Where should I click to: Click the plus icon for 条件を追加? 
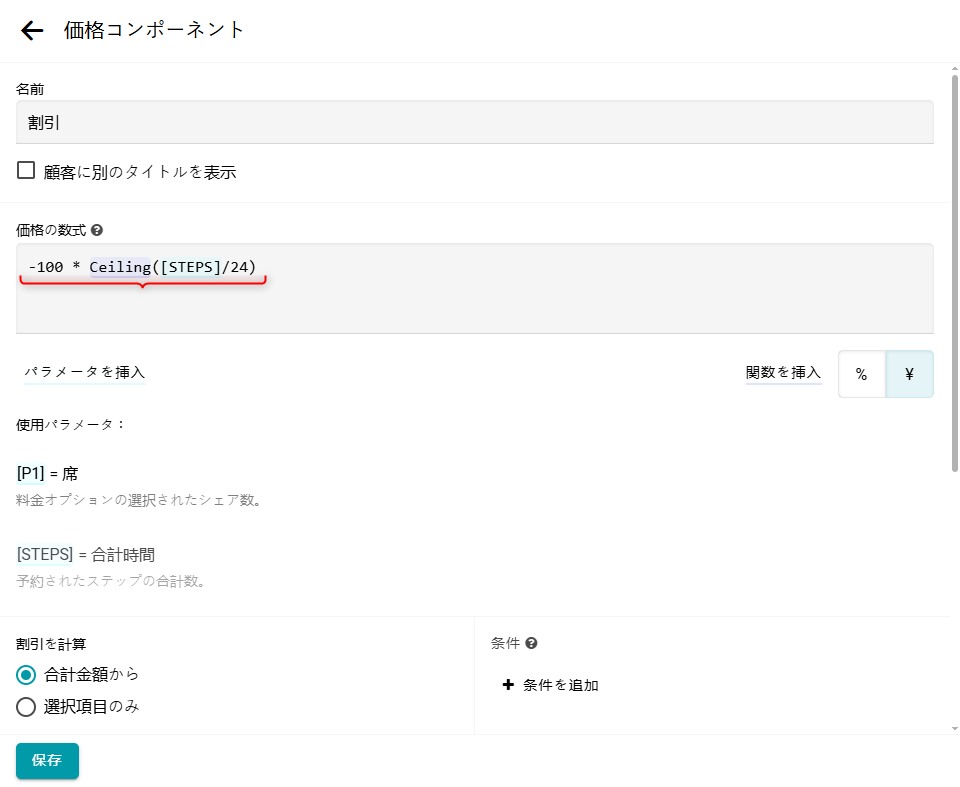point(508,685)
